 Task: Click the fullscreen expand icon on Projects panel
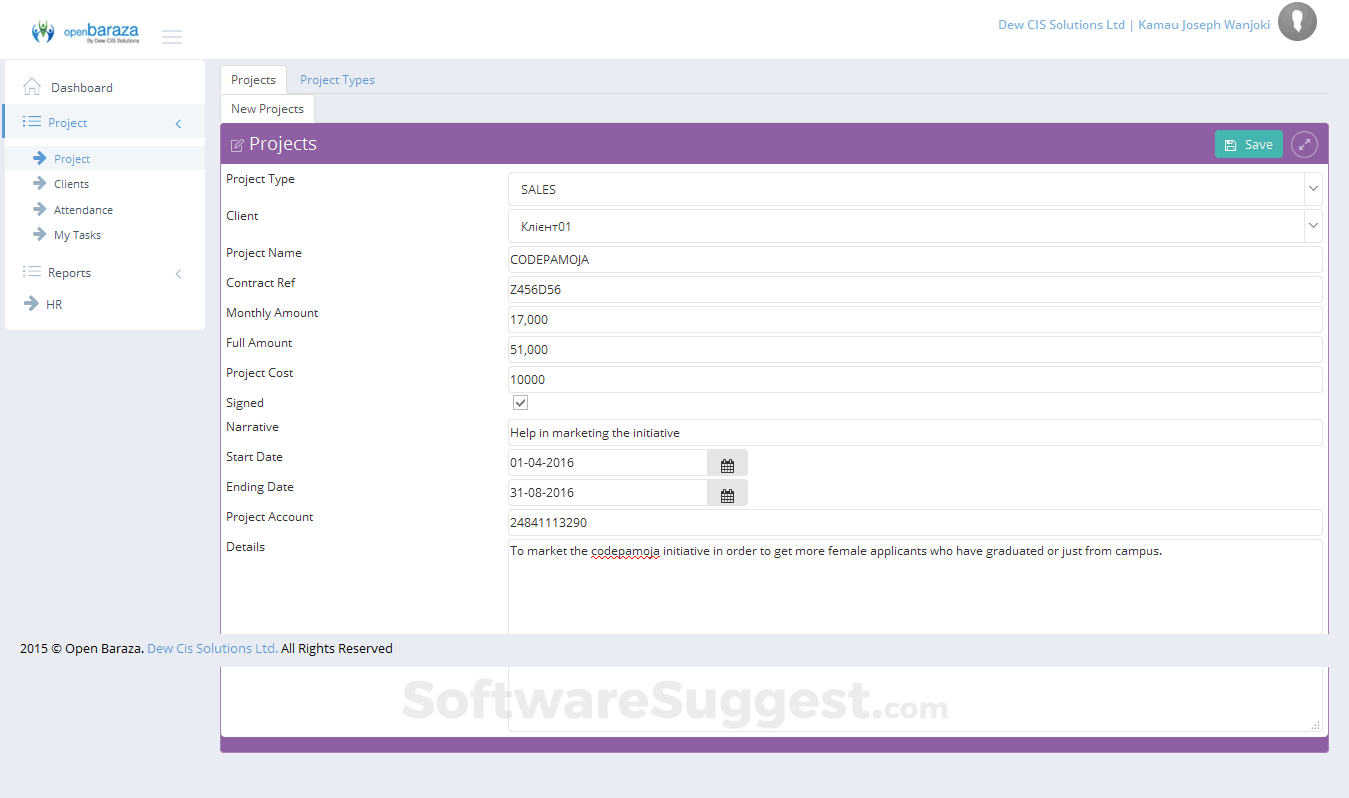click(x=1304, y=144)
